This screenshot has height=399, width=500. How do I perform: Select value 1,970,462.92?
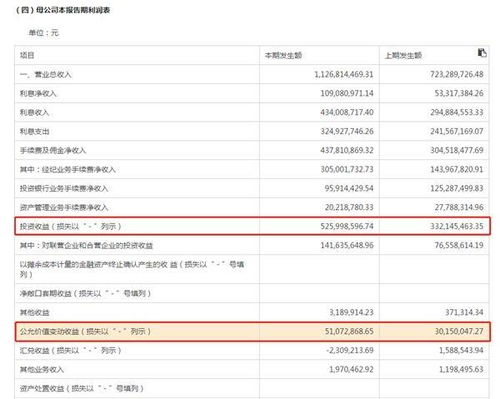[x=351, y=369]
